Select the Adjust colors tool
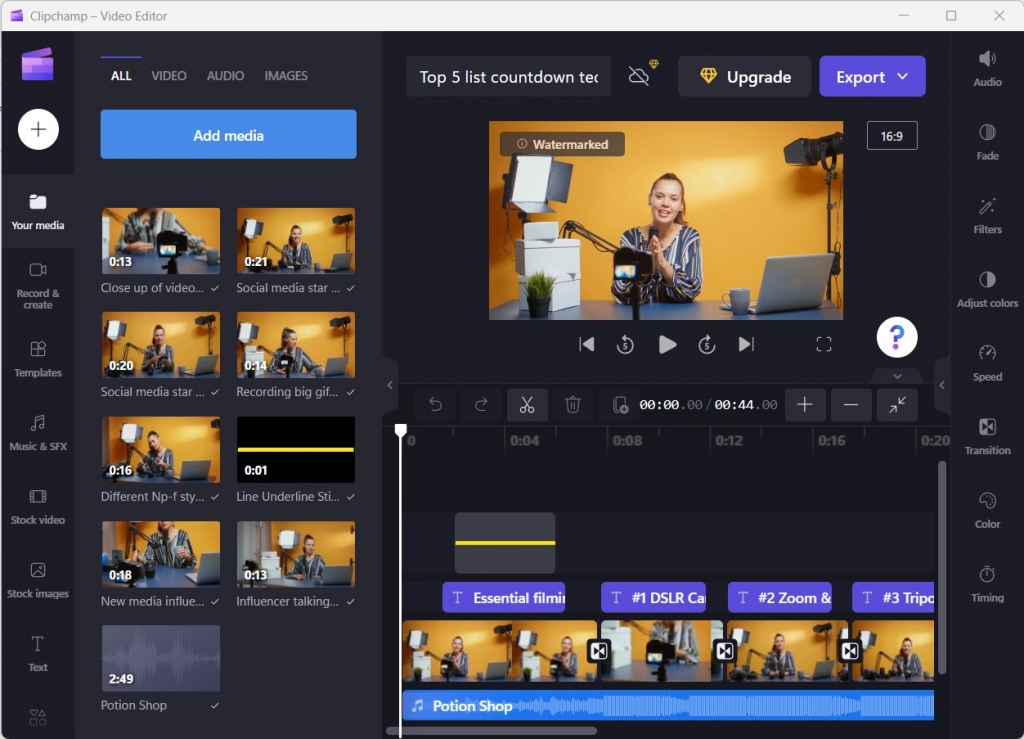 (987, 290)
